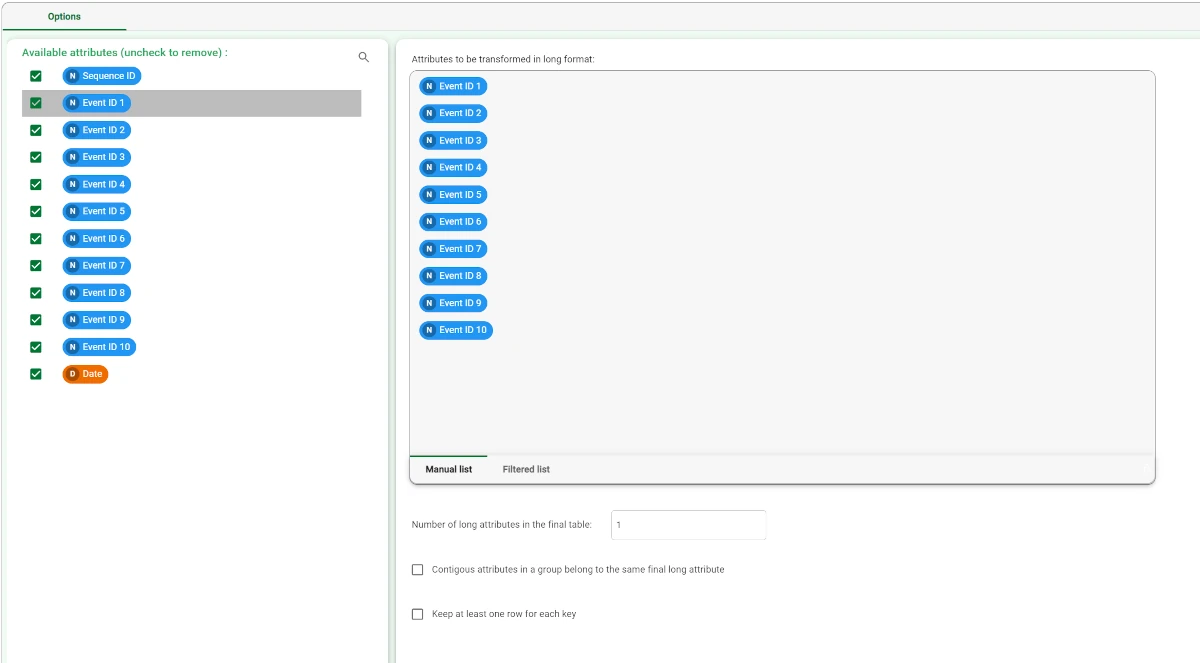
Task: Uncheck the Event ID 8 checkbox
Action: click(x=36, y=293)
